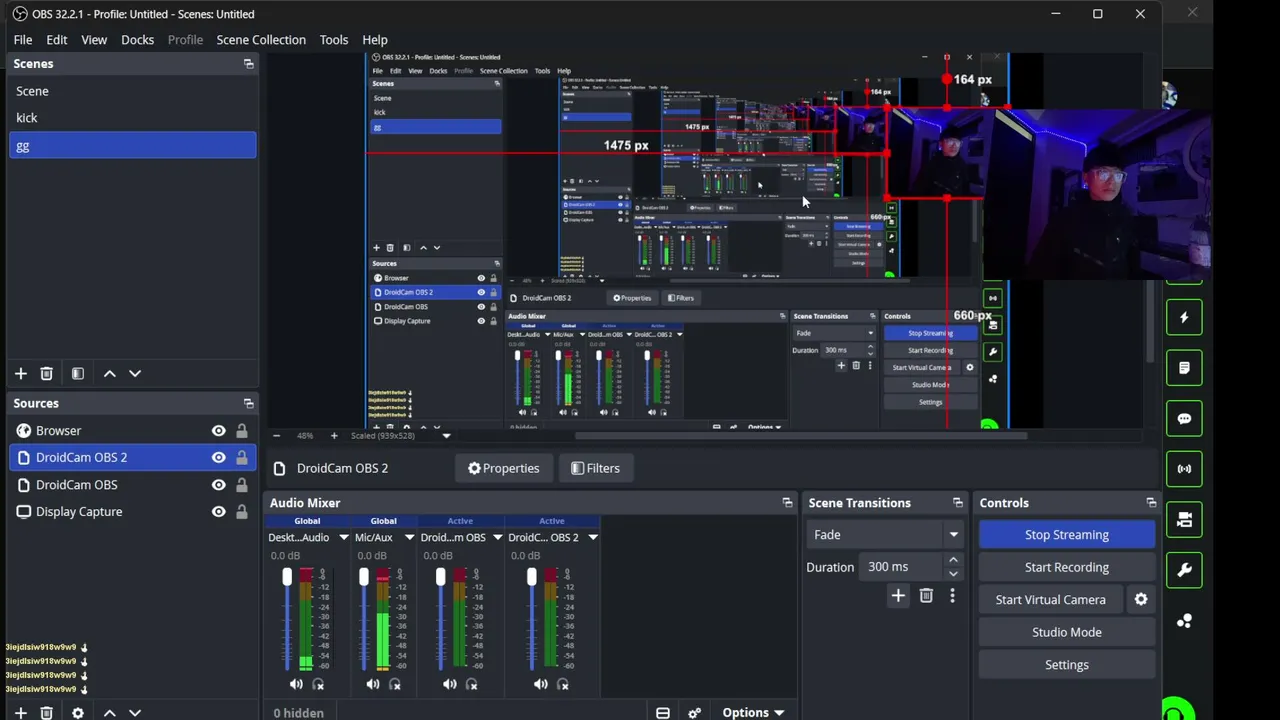Click the lightning bolt icon in the sidebar behind OBS
The width and height of the screenshot is (1280, 720).
(x=1184, y=318)
